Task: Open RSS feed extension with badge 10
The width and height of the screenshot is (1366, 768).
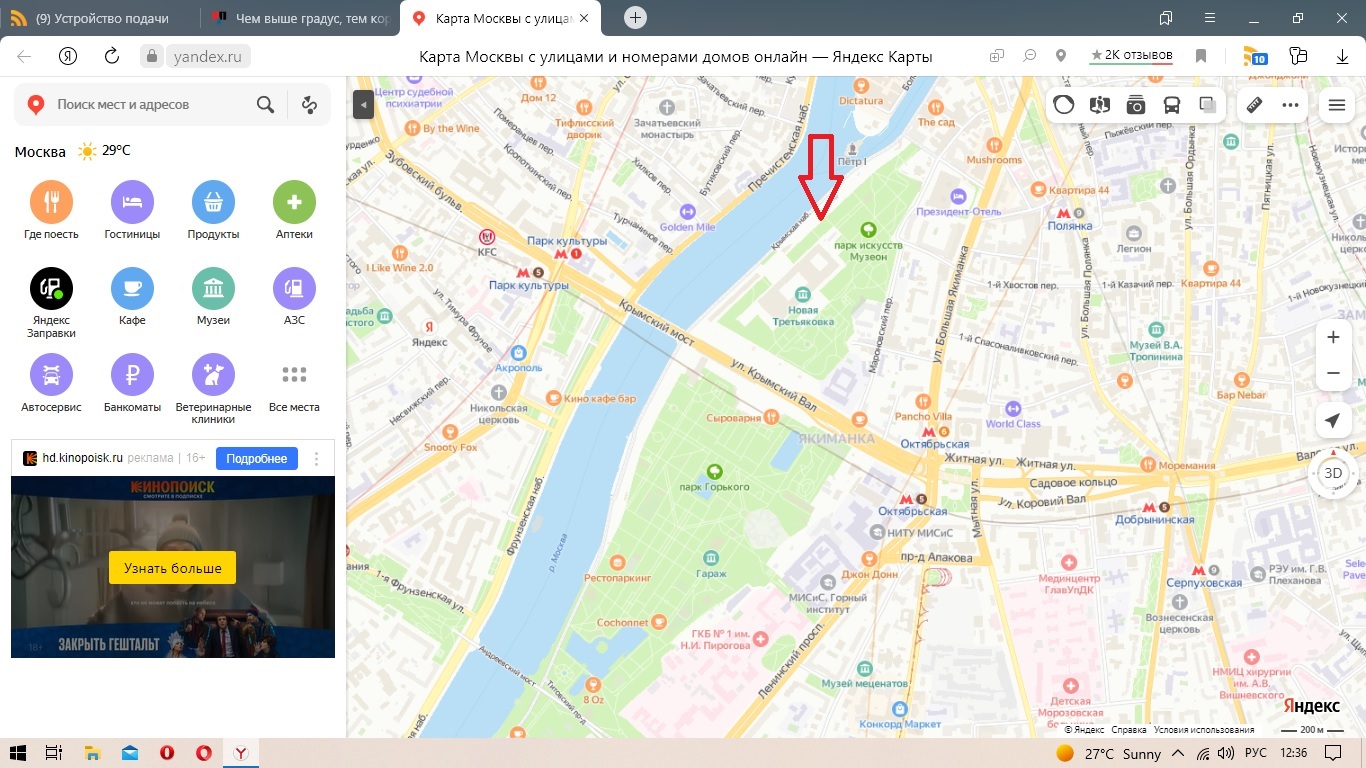Action: tap(1254, 56)
